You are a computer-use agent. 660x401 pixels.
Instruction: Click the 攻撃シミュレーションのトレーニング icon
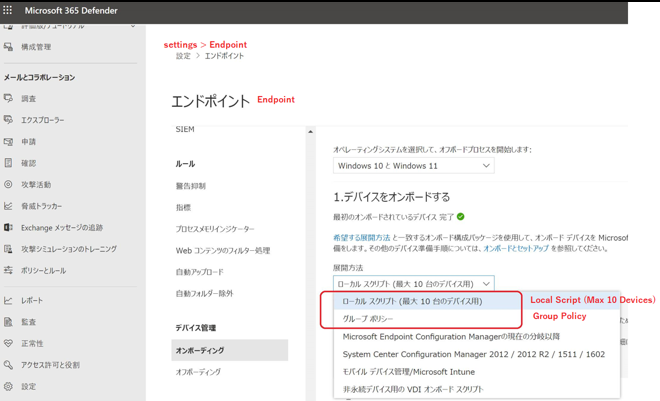coord(8,249)
